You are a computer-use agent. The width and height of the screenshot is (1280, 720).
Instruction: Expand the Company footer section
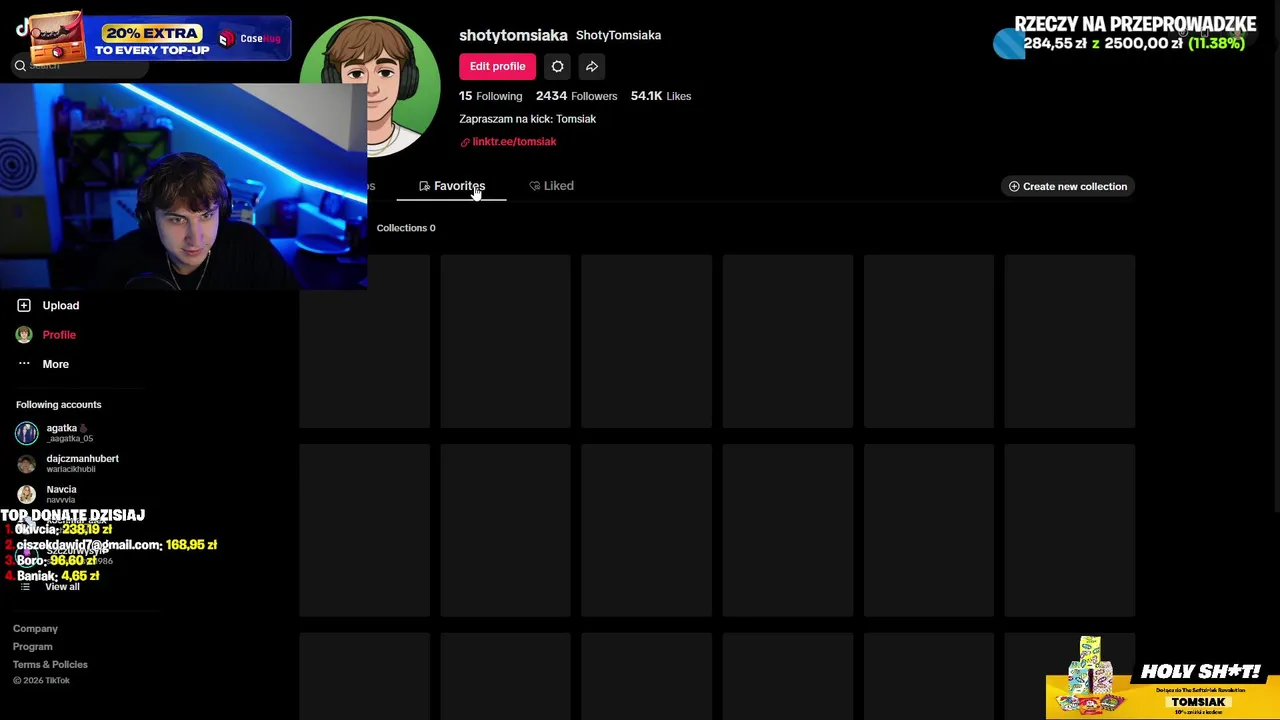coord(35,629)
